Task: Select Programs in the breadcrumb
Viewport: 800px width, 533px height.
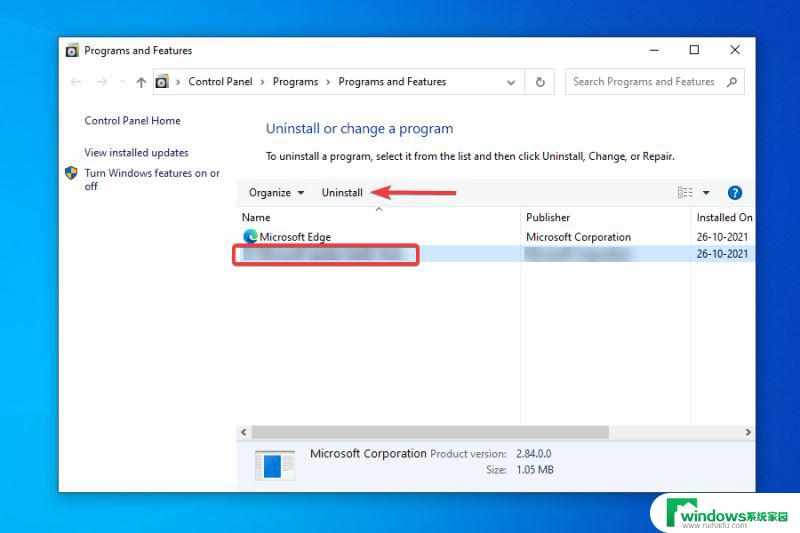Action: point(295,82)
